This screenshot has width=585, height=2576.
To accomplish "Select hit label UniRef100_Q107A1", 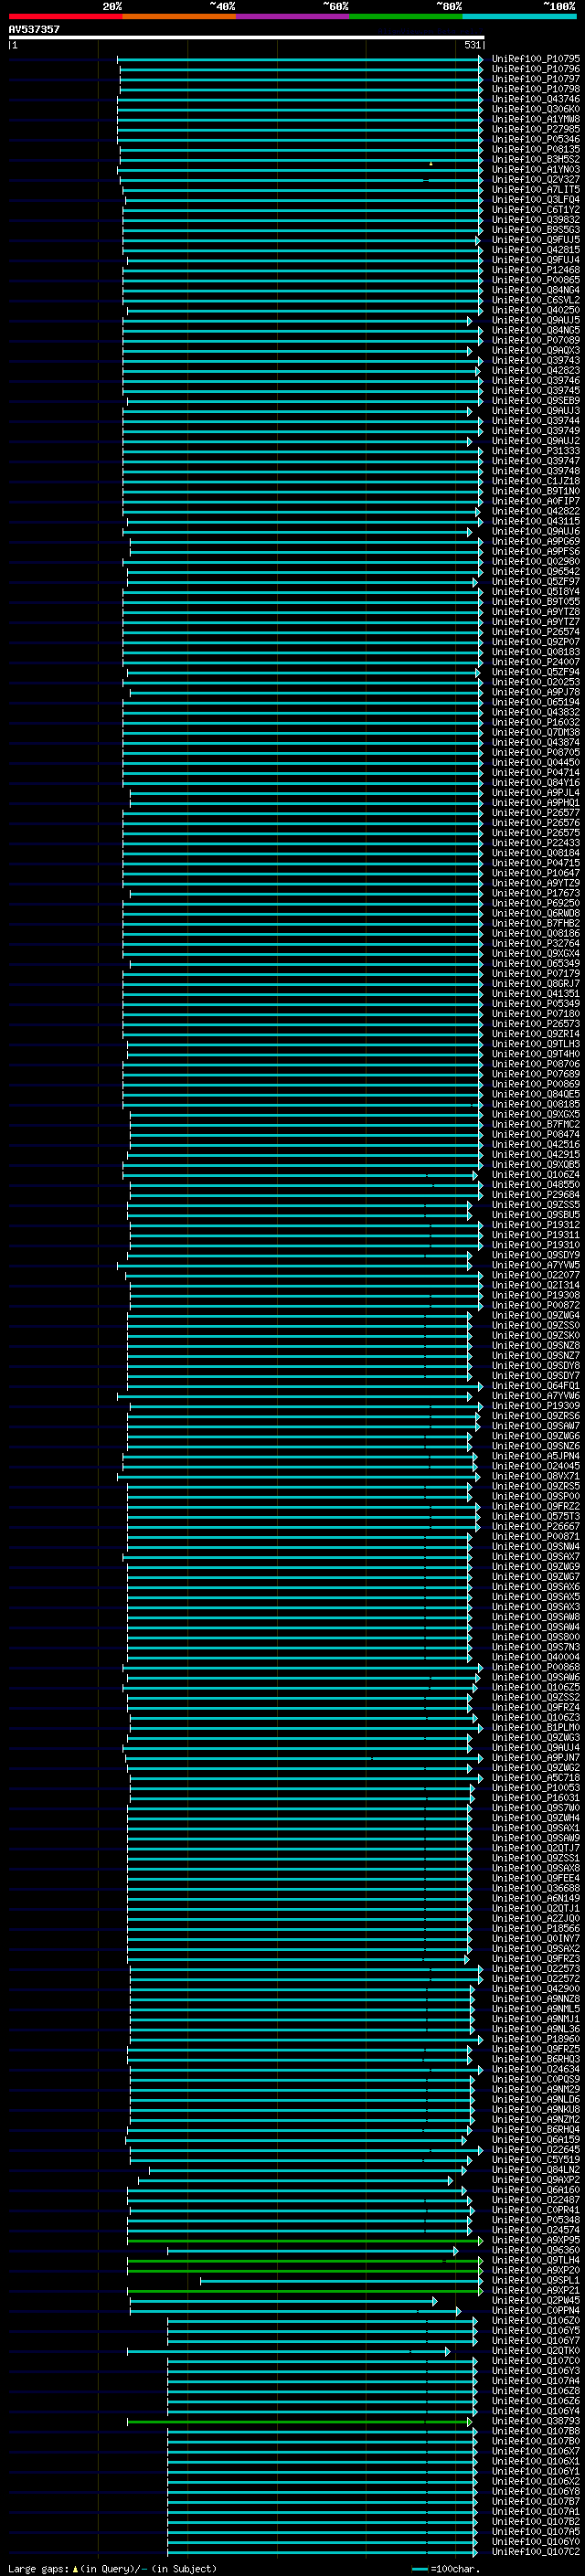I will 536,2511.
